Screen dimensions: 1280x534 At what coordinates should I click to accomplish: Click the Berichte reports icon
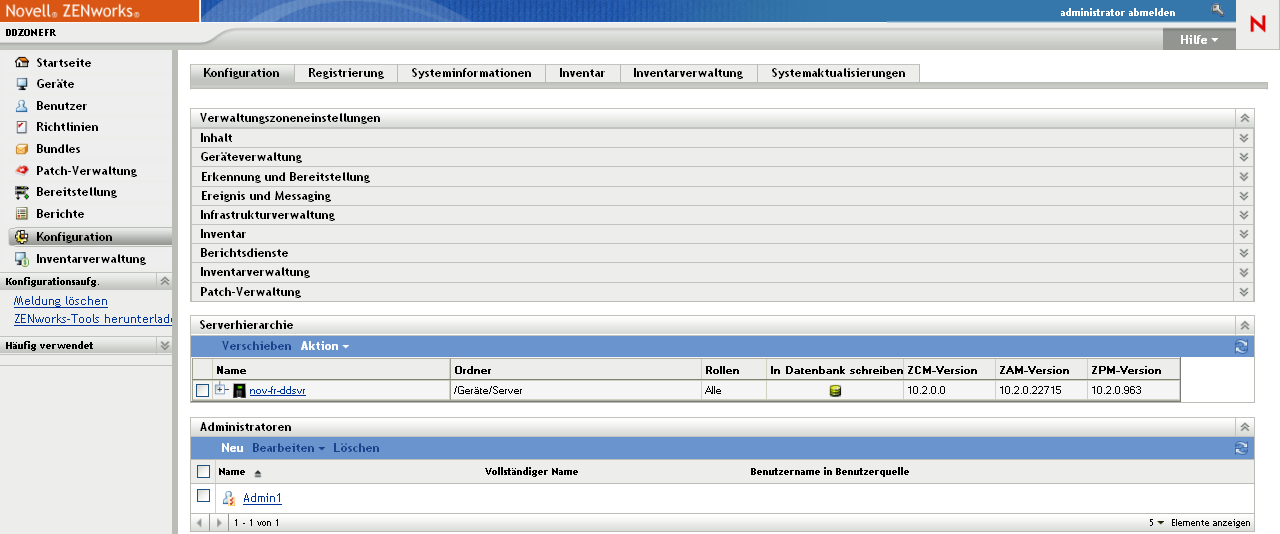(22, 214)
